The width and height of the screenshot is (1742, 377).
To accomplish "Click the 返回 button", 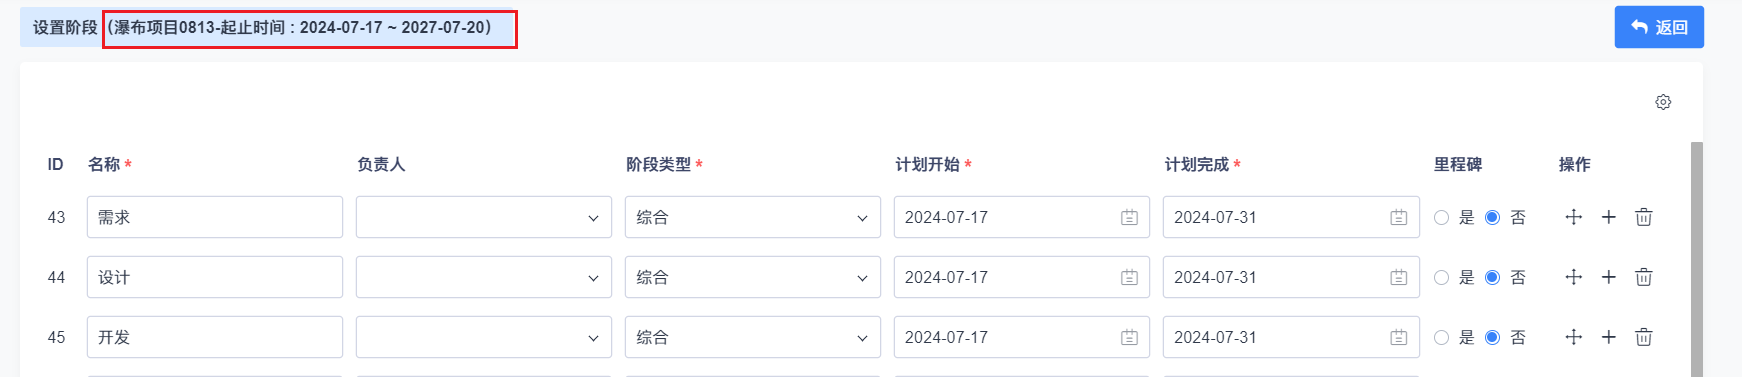I will 1659,27.
